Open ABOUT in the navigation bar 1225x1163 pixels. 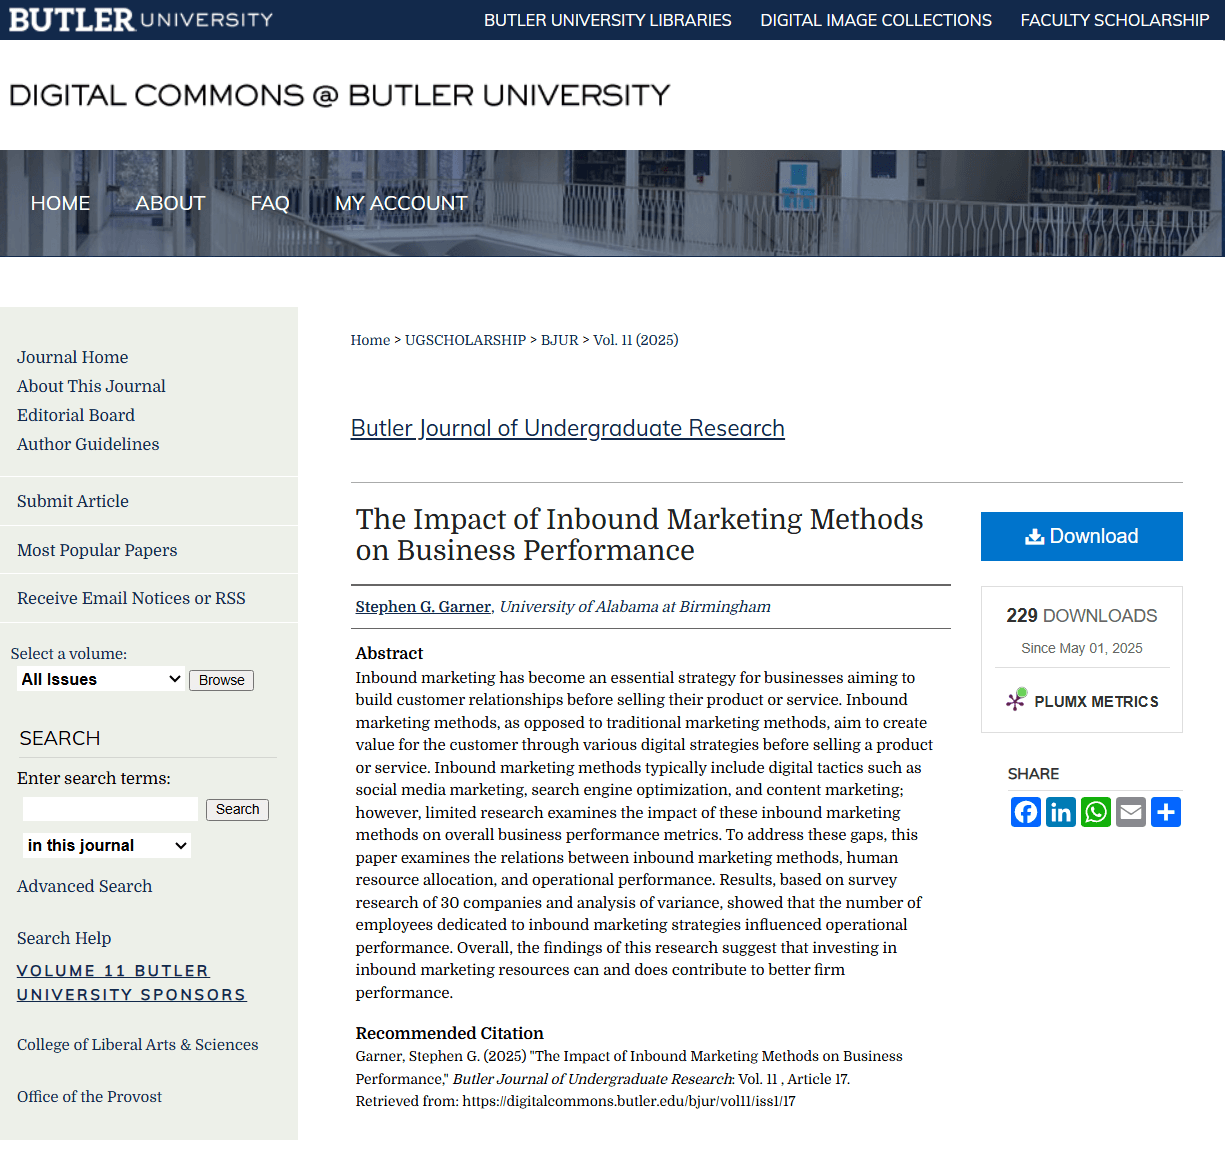(x=170, y=203)
